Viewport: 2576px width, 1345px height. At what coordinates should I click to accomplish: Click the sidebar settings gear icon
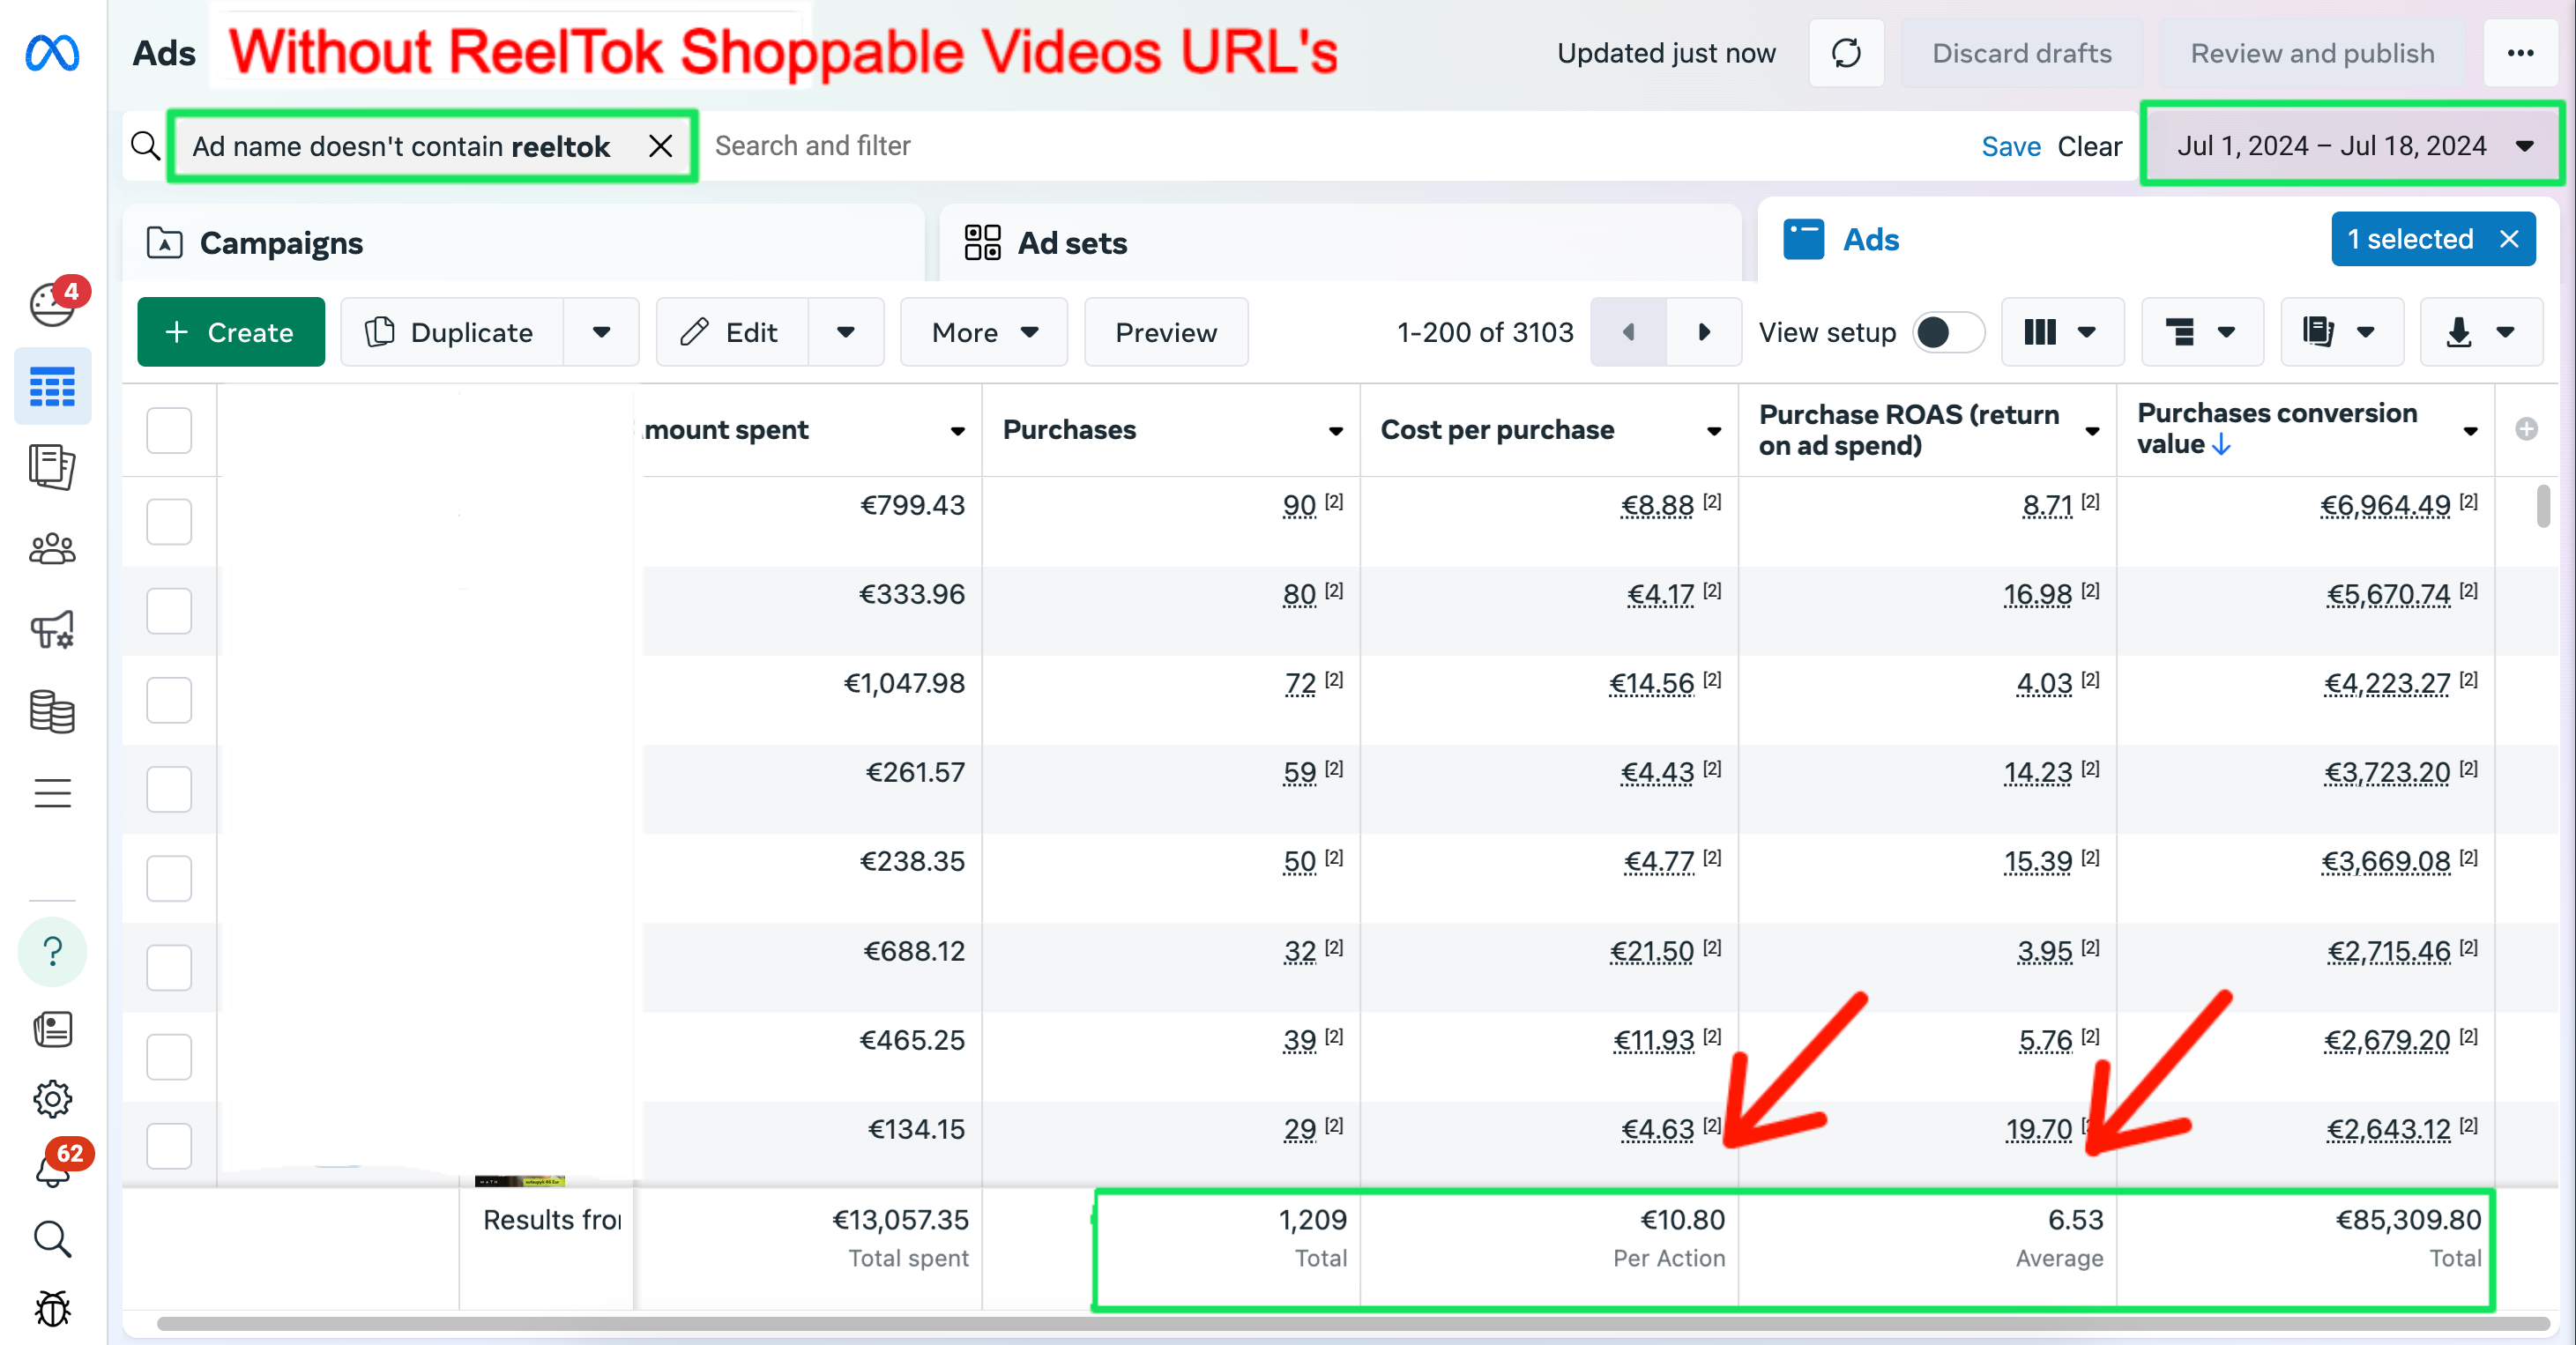(53, 1099)
